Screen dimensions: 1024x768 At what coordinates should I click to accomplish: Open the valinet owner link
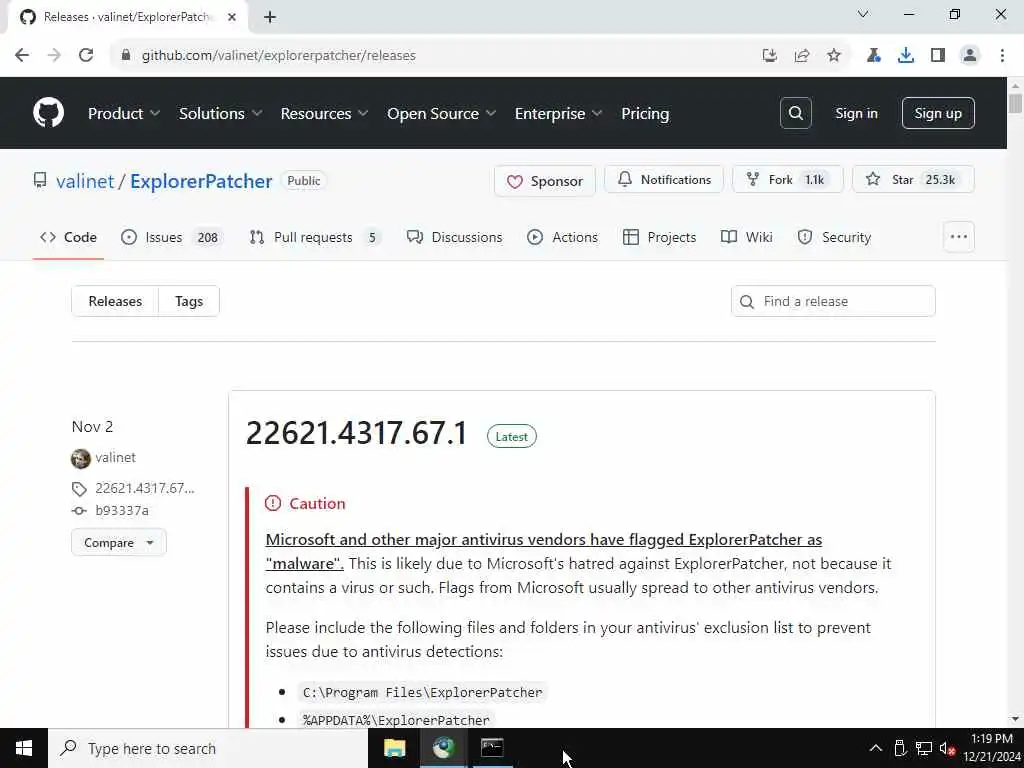click(x=85, y=181)
